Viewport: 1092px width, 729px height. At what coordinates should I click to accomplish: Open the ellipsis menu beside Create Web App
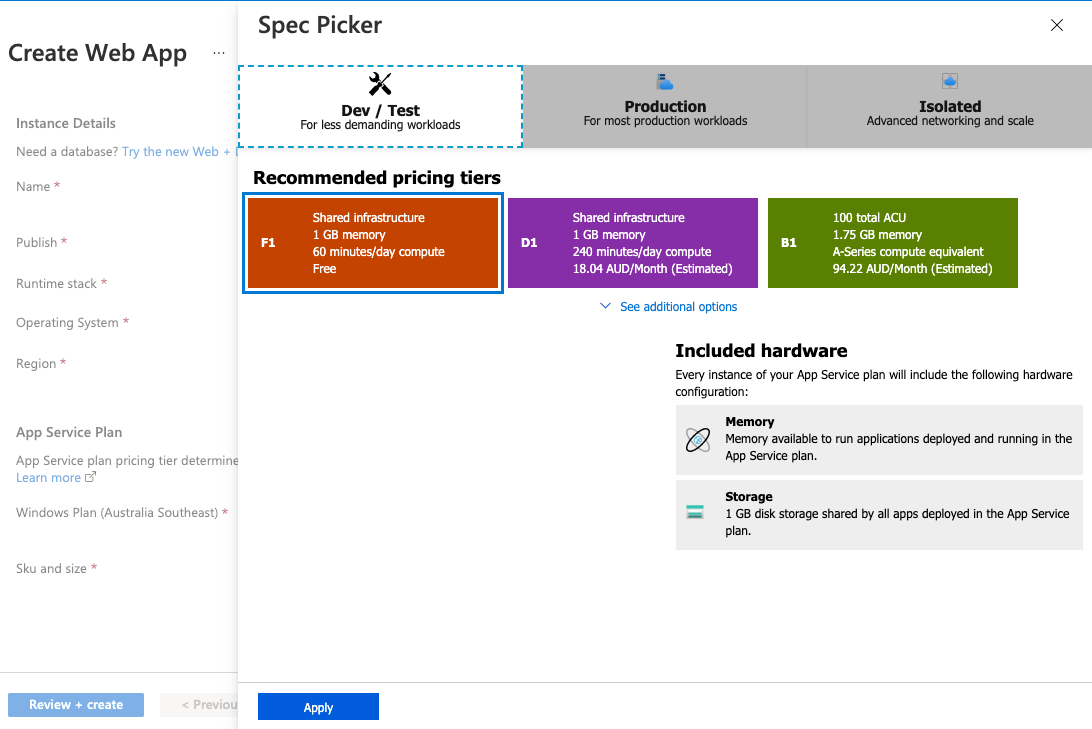pyautogui.click(x=219, y=53)
